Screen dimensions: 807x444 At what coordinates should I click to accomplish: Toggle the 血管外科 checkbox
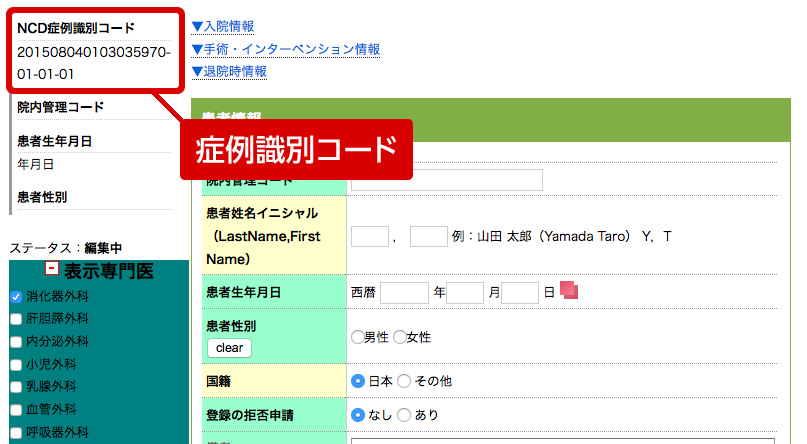(x=16, y=409)
